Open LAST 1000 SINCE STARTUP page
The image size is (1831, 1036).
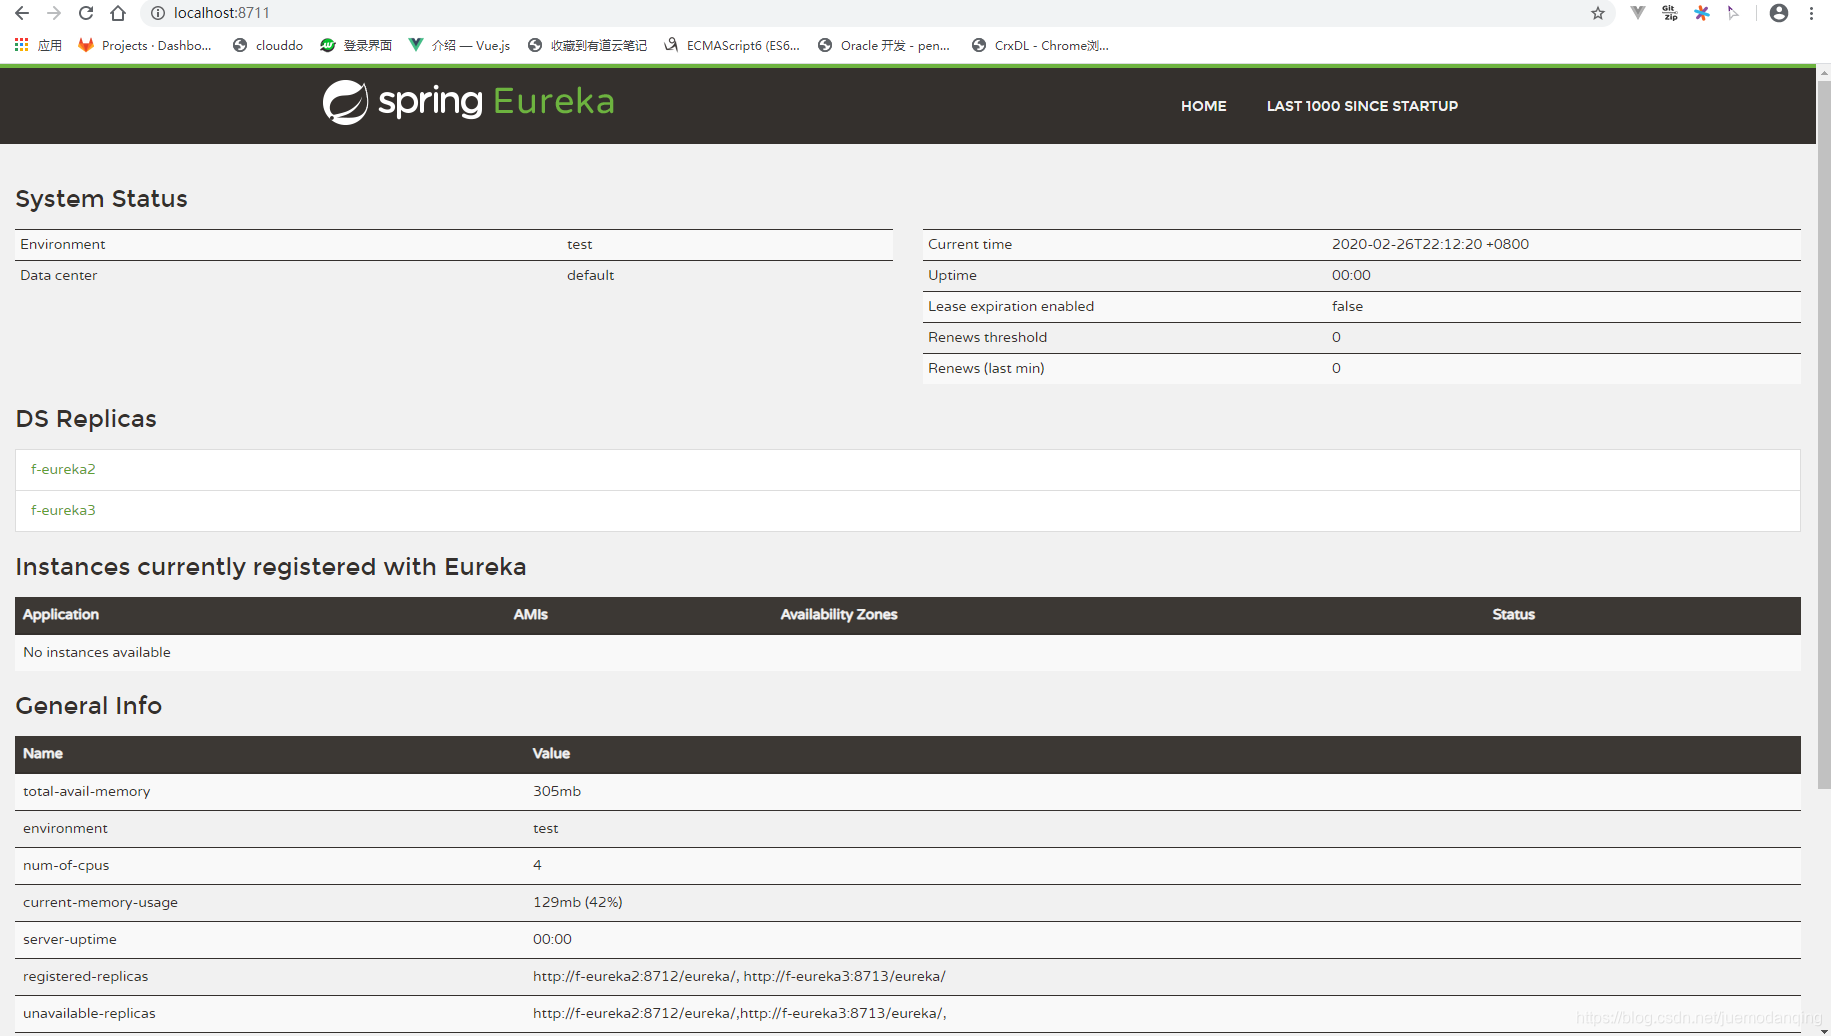tap(1362, 106)
